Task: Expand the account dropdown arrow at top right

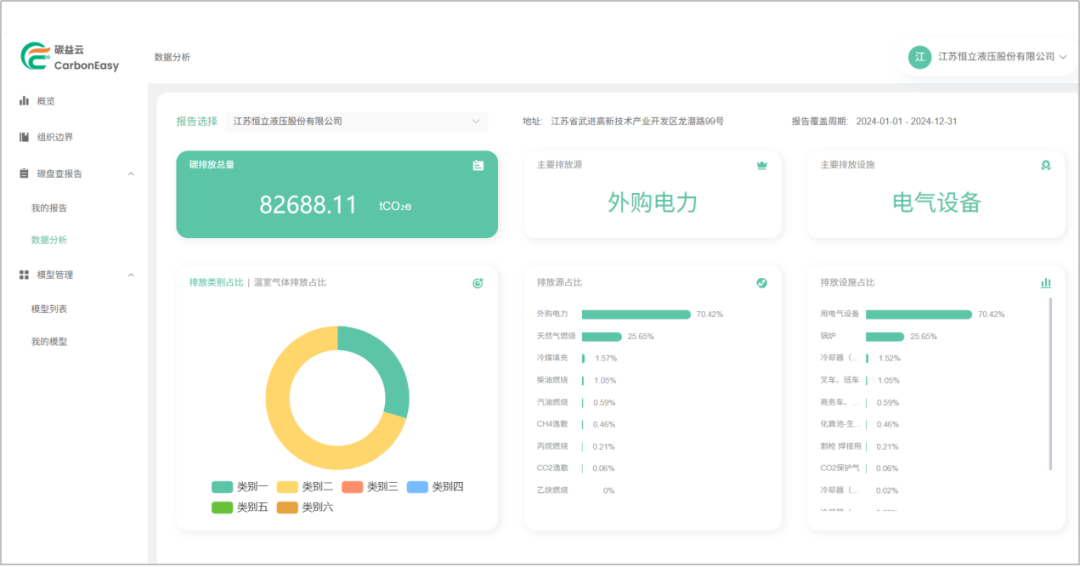Action: pyautogui.click(x=1063, y=57)
